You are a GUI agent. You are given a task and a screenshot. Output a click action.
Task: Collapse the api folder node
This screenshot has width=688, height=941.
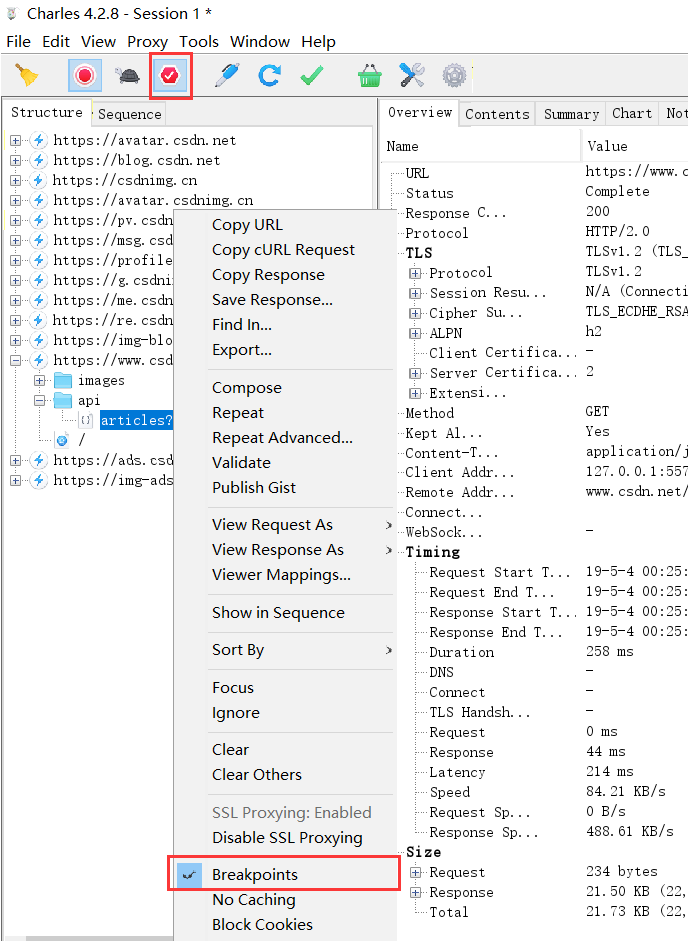coord(40,400)
